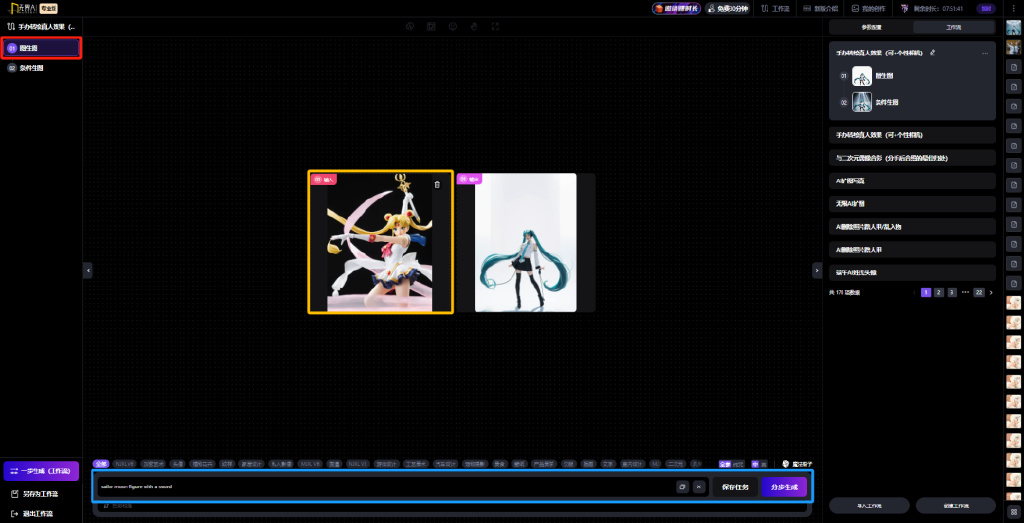1024x523 pixels.
Task: Switch to the 工作流 tab in right panel
Action: click(953, 27)
